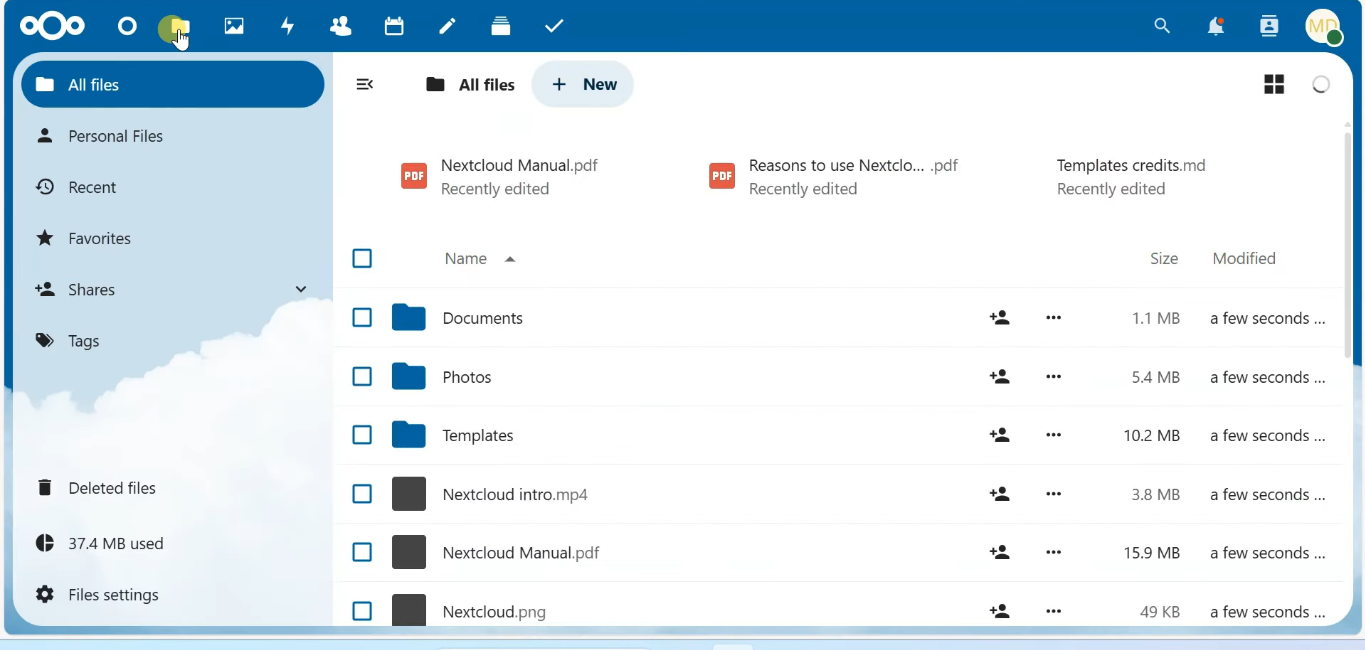Open the Dashboard app icon

[x=126, y=27]
